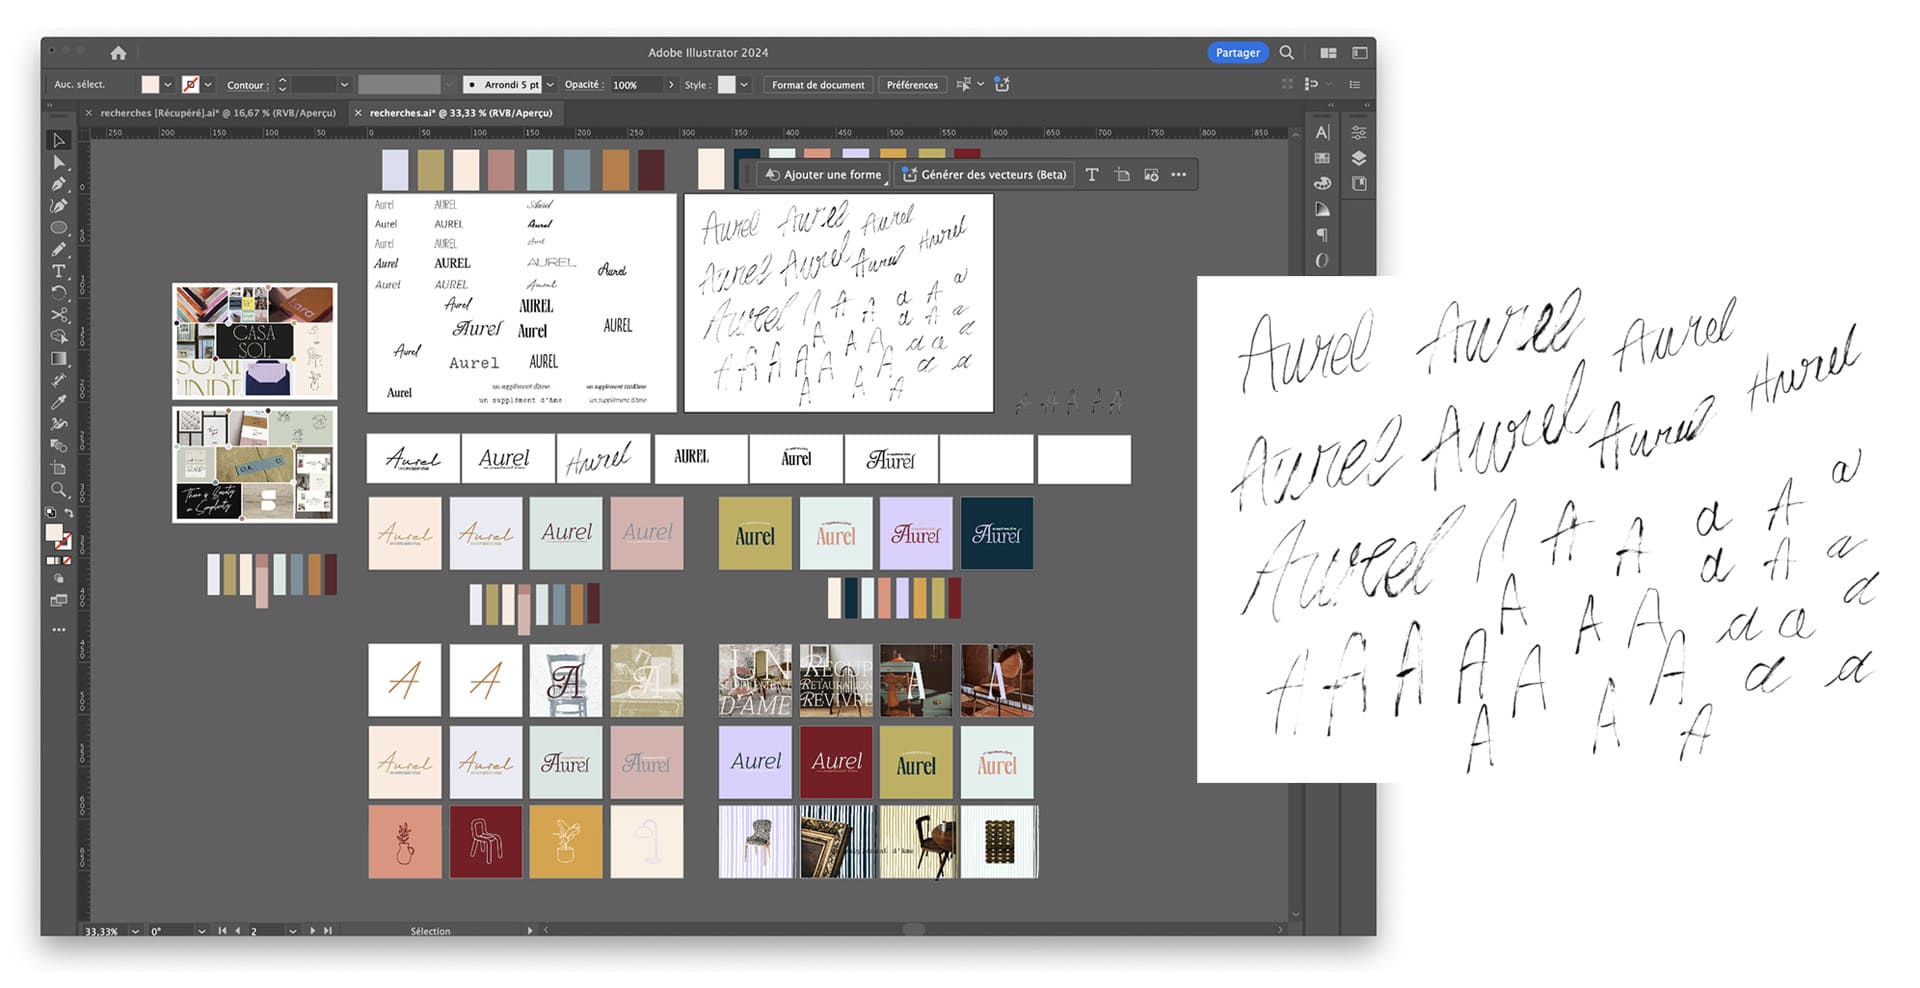Choose the Zoom magnifier tool
This screenshot has width=1920, height=988.
point(59,490)
